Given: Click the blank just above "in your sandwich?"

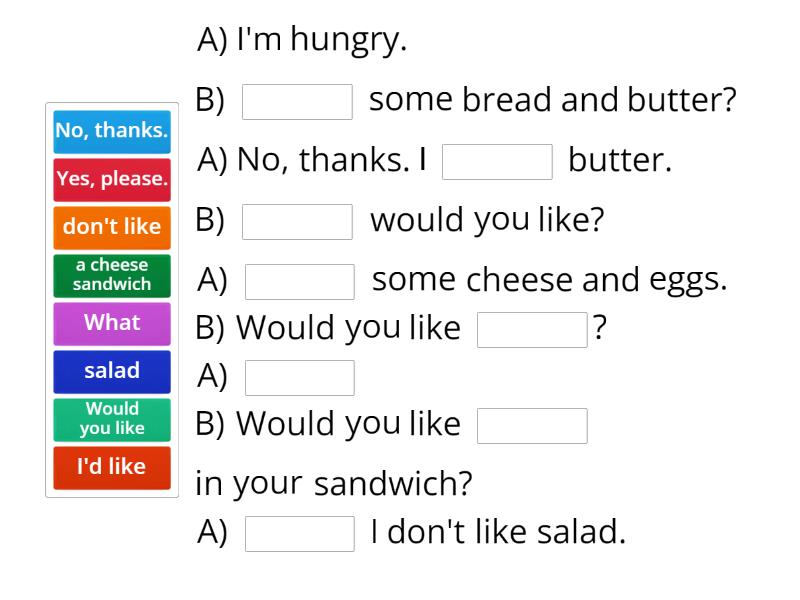Looking at the screenshot, I should [x=532, y=426].
